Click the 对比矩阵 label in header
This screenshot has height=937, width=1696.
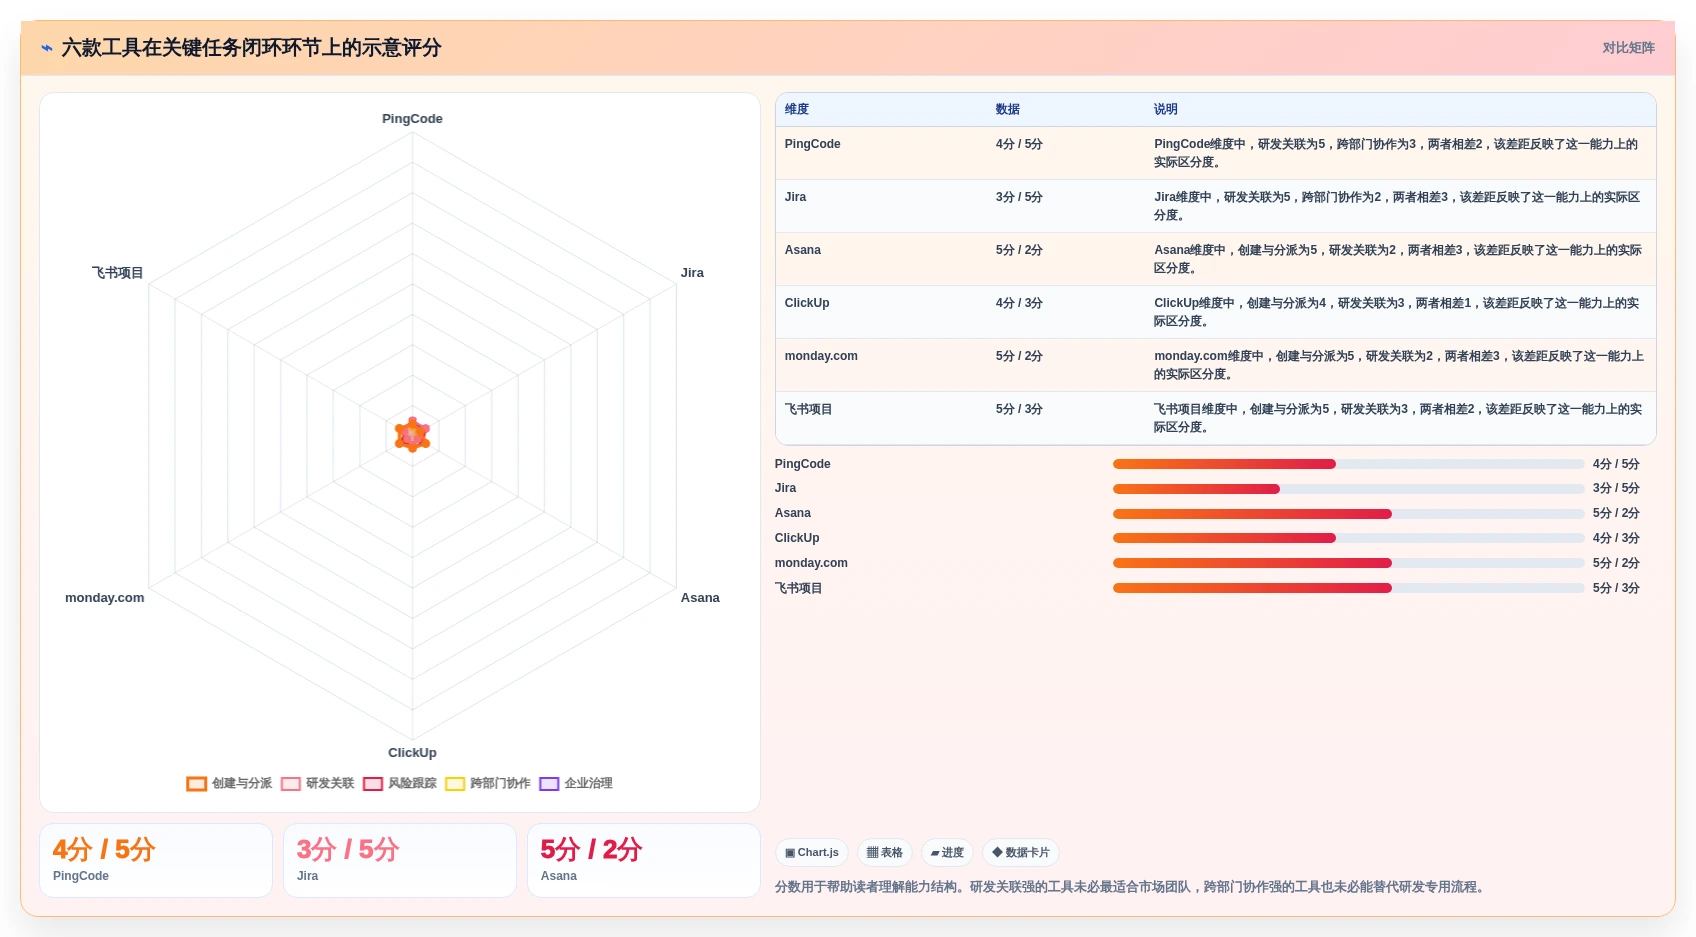click(1629, 48)
